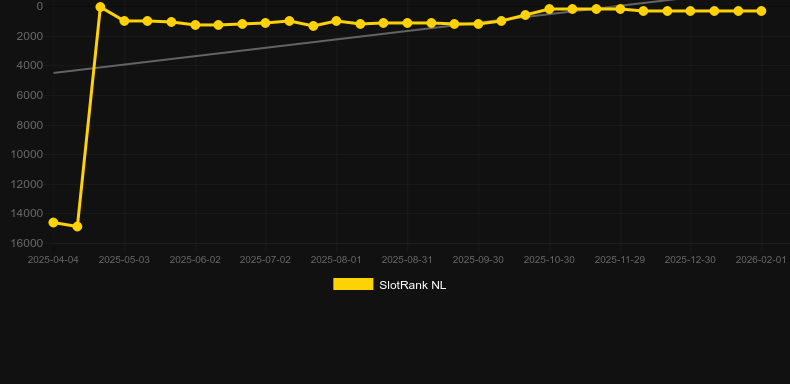Image resolution: width=790 pixels, height=384 pixels.
Task: Click the 2026-02-01 date axis label
Action: [761, 260]
